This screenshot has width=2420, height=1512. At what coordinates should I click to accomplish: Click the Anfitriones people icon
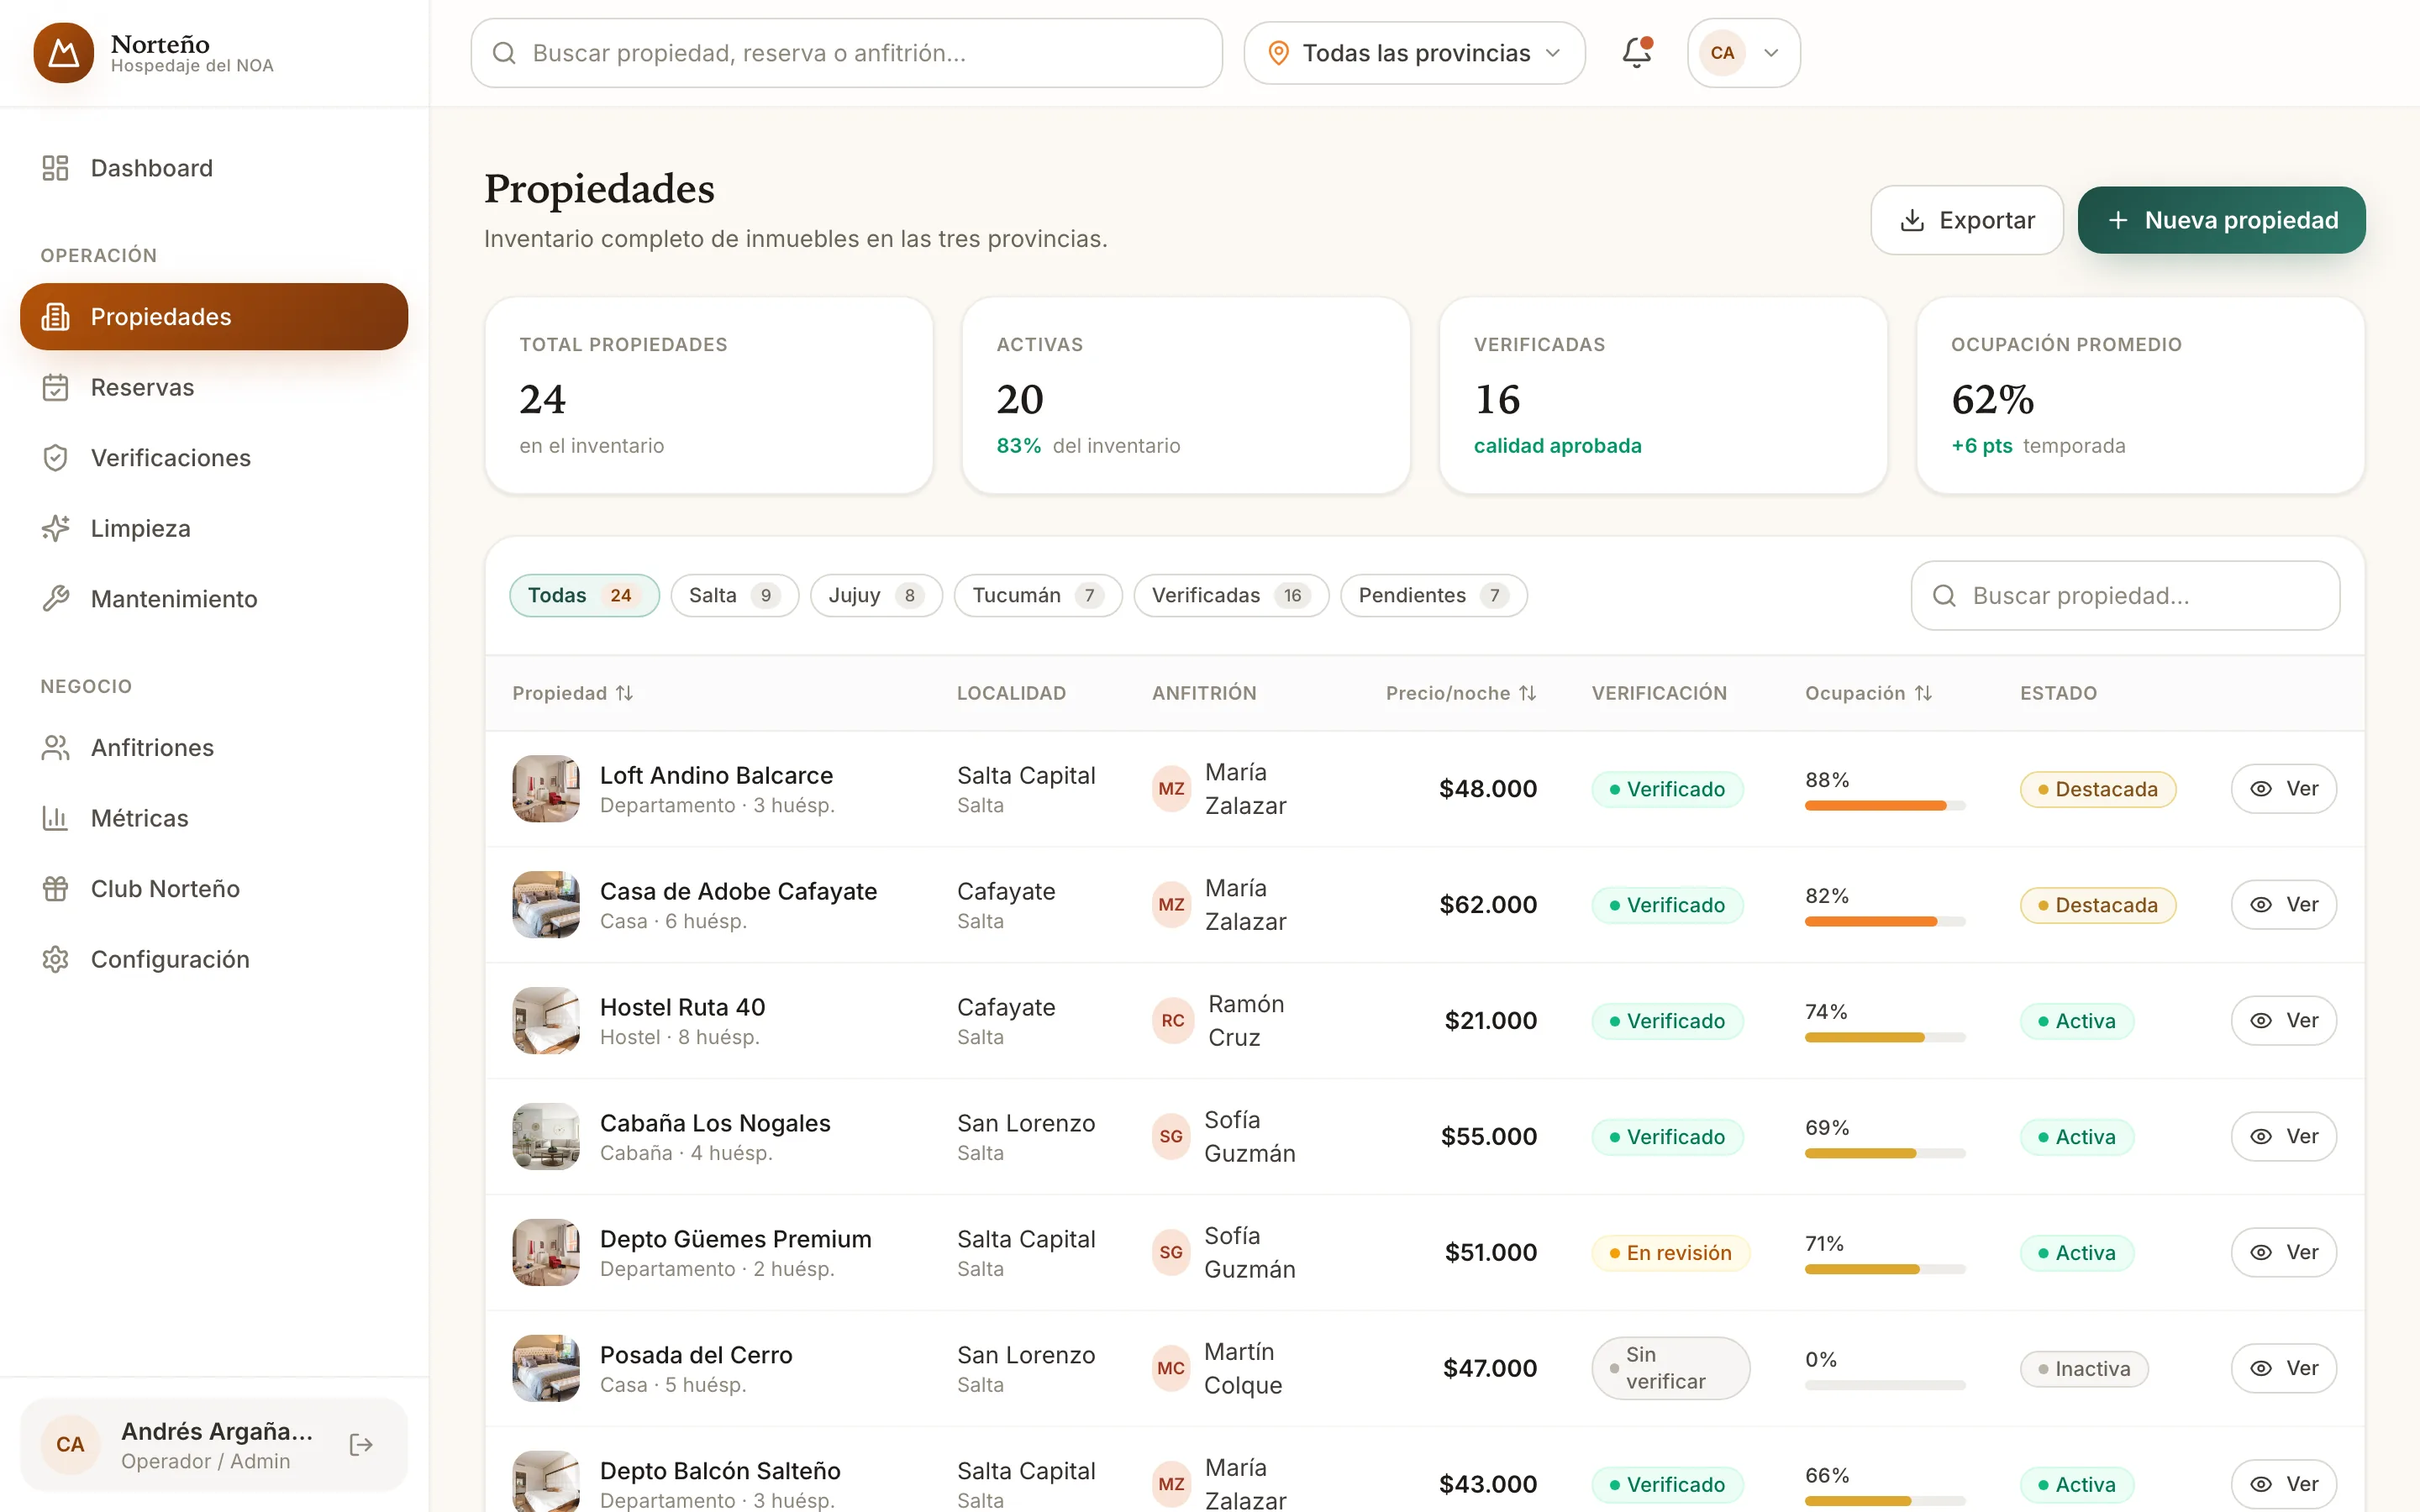(x=55, y=748)
